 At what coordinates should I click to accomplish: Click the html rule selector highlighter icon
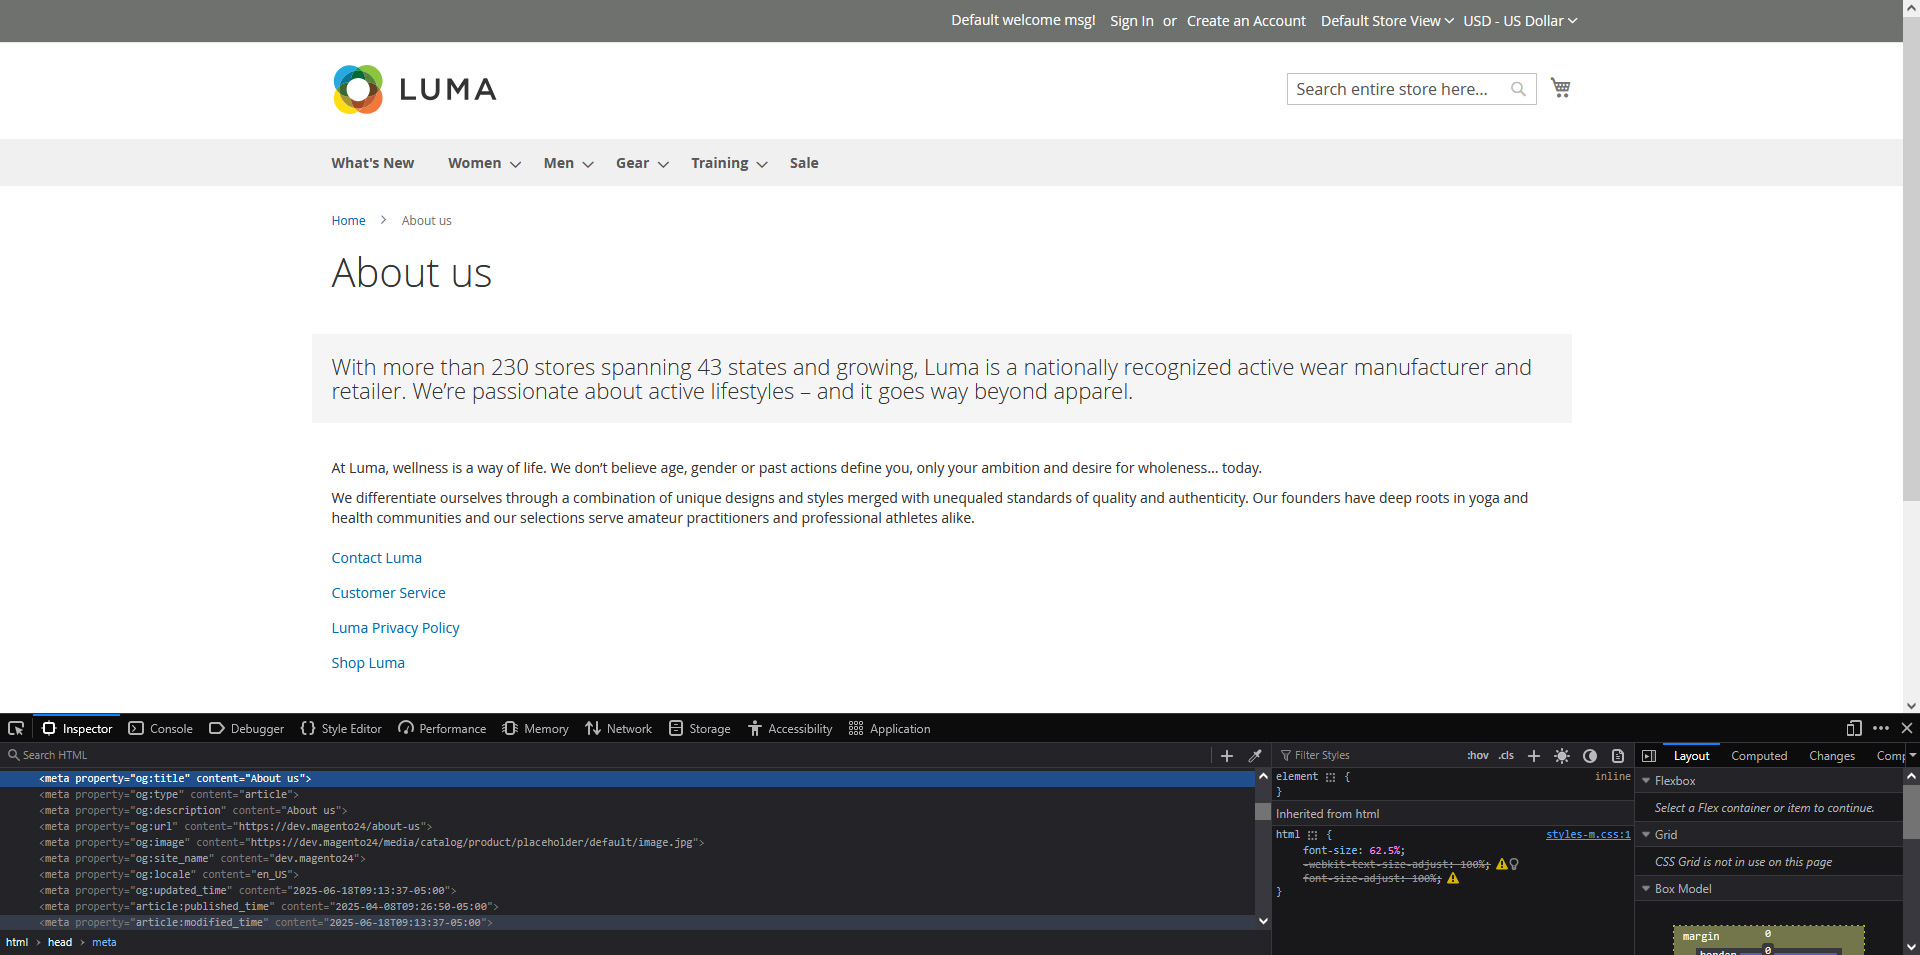pyautogui.click(x=1313, y=835)
